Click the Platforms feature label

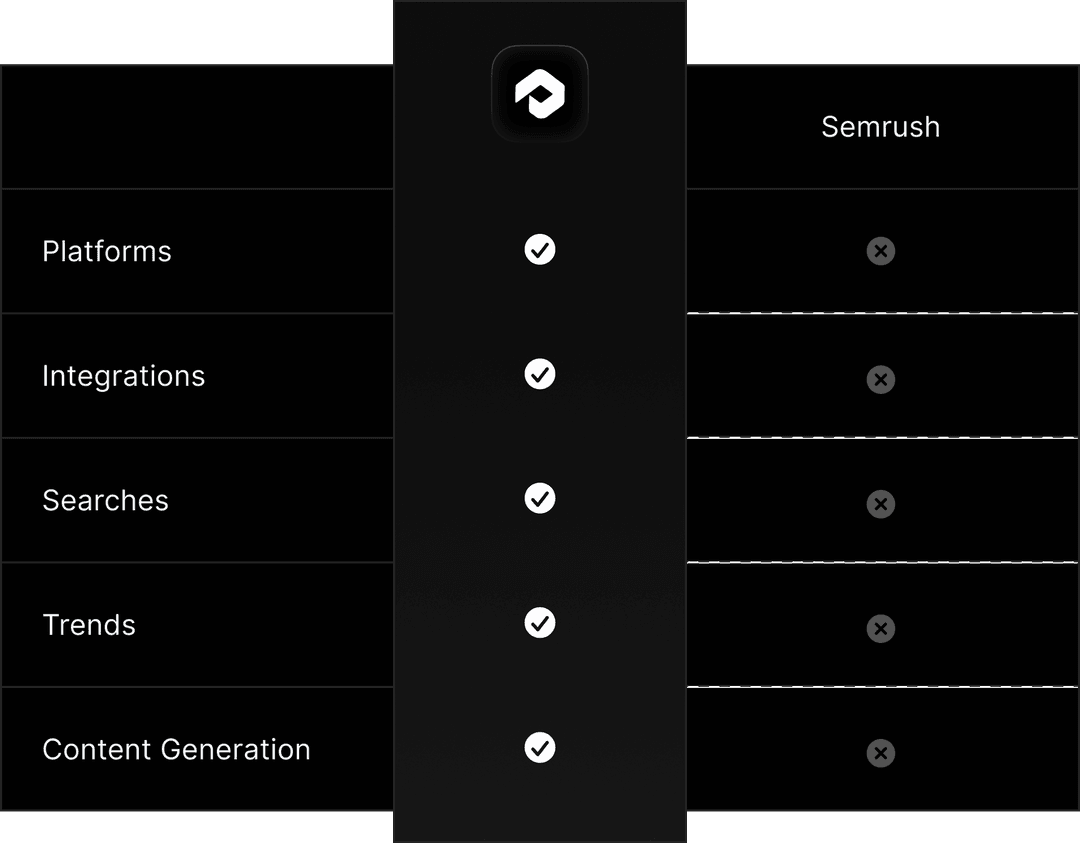click(107, 251)
